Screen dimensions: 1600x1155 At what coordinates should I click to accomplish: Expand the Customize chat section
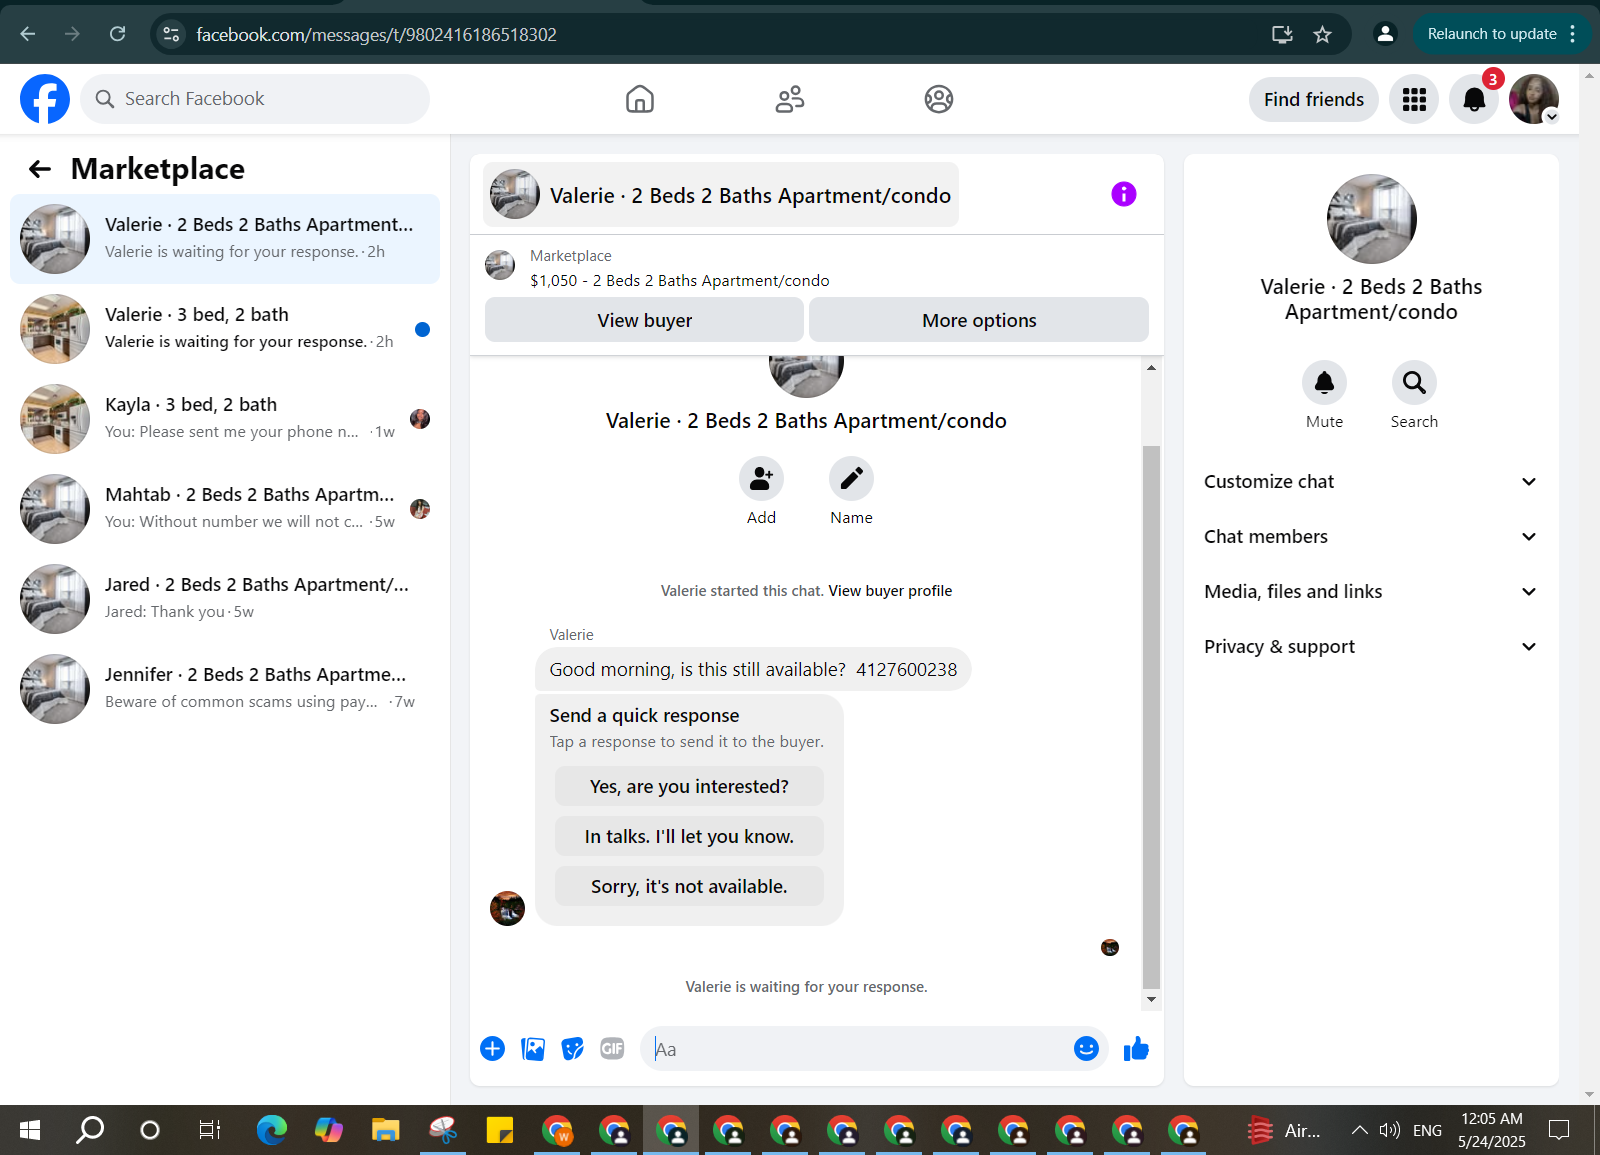[1371, 482]
